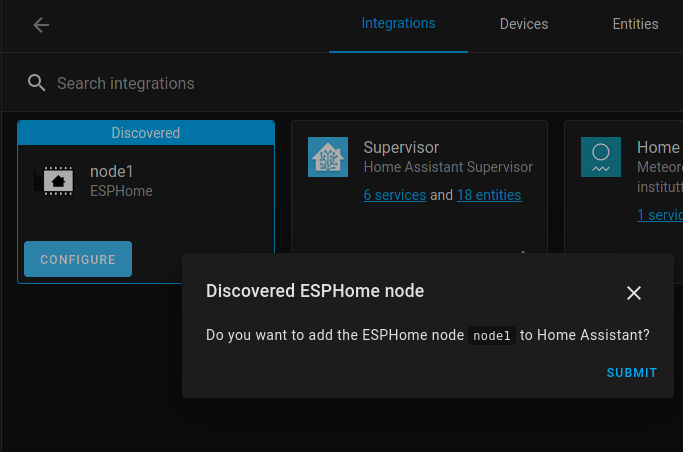Open the 1 service link on Home card
The height and width of the screenshot is (452, 683).
click(x=660, y=215)
